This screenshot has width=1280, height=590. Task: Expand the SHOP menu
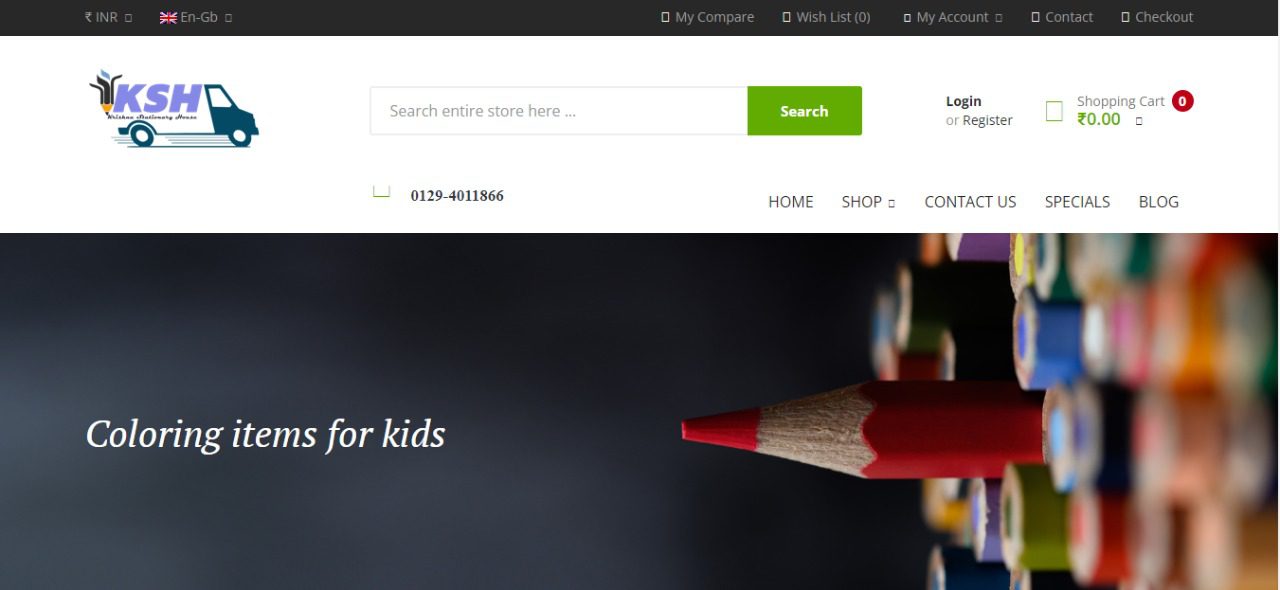868,202
